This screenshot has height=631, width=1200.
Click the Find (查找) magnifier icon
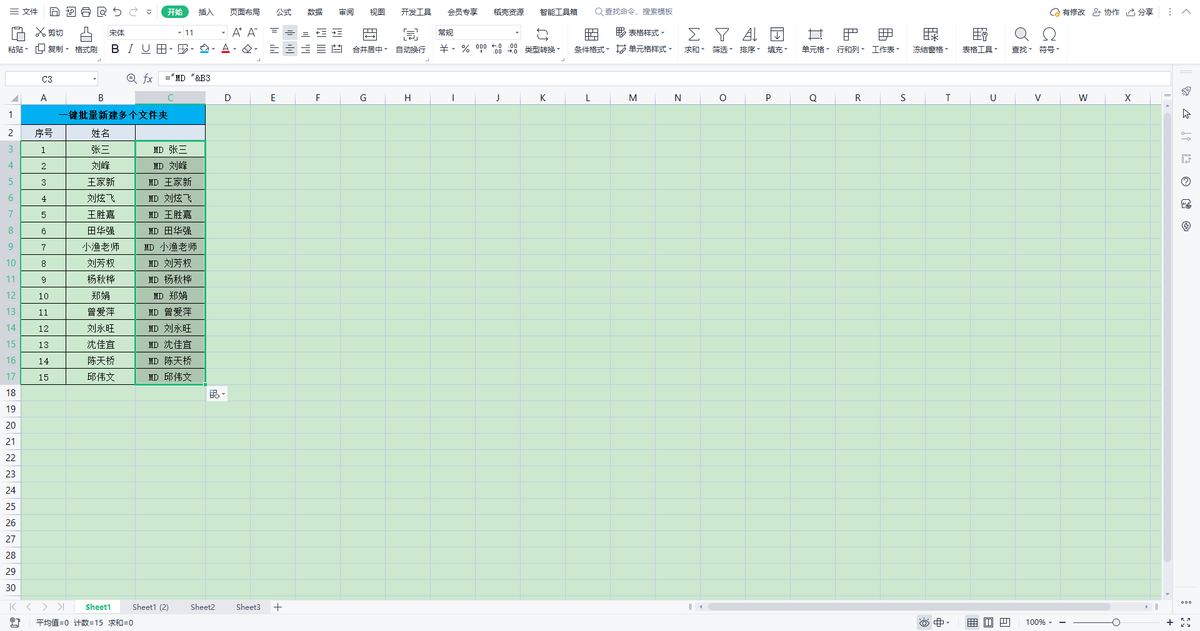click(1021, 34)
